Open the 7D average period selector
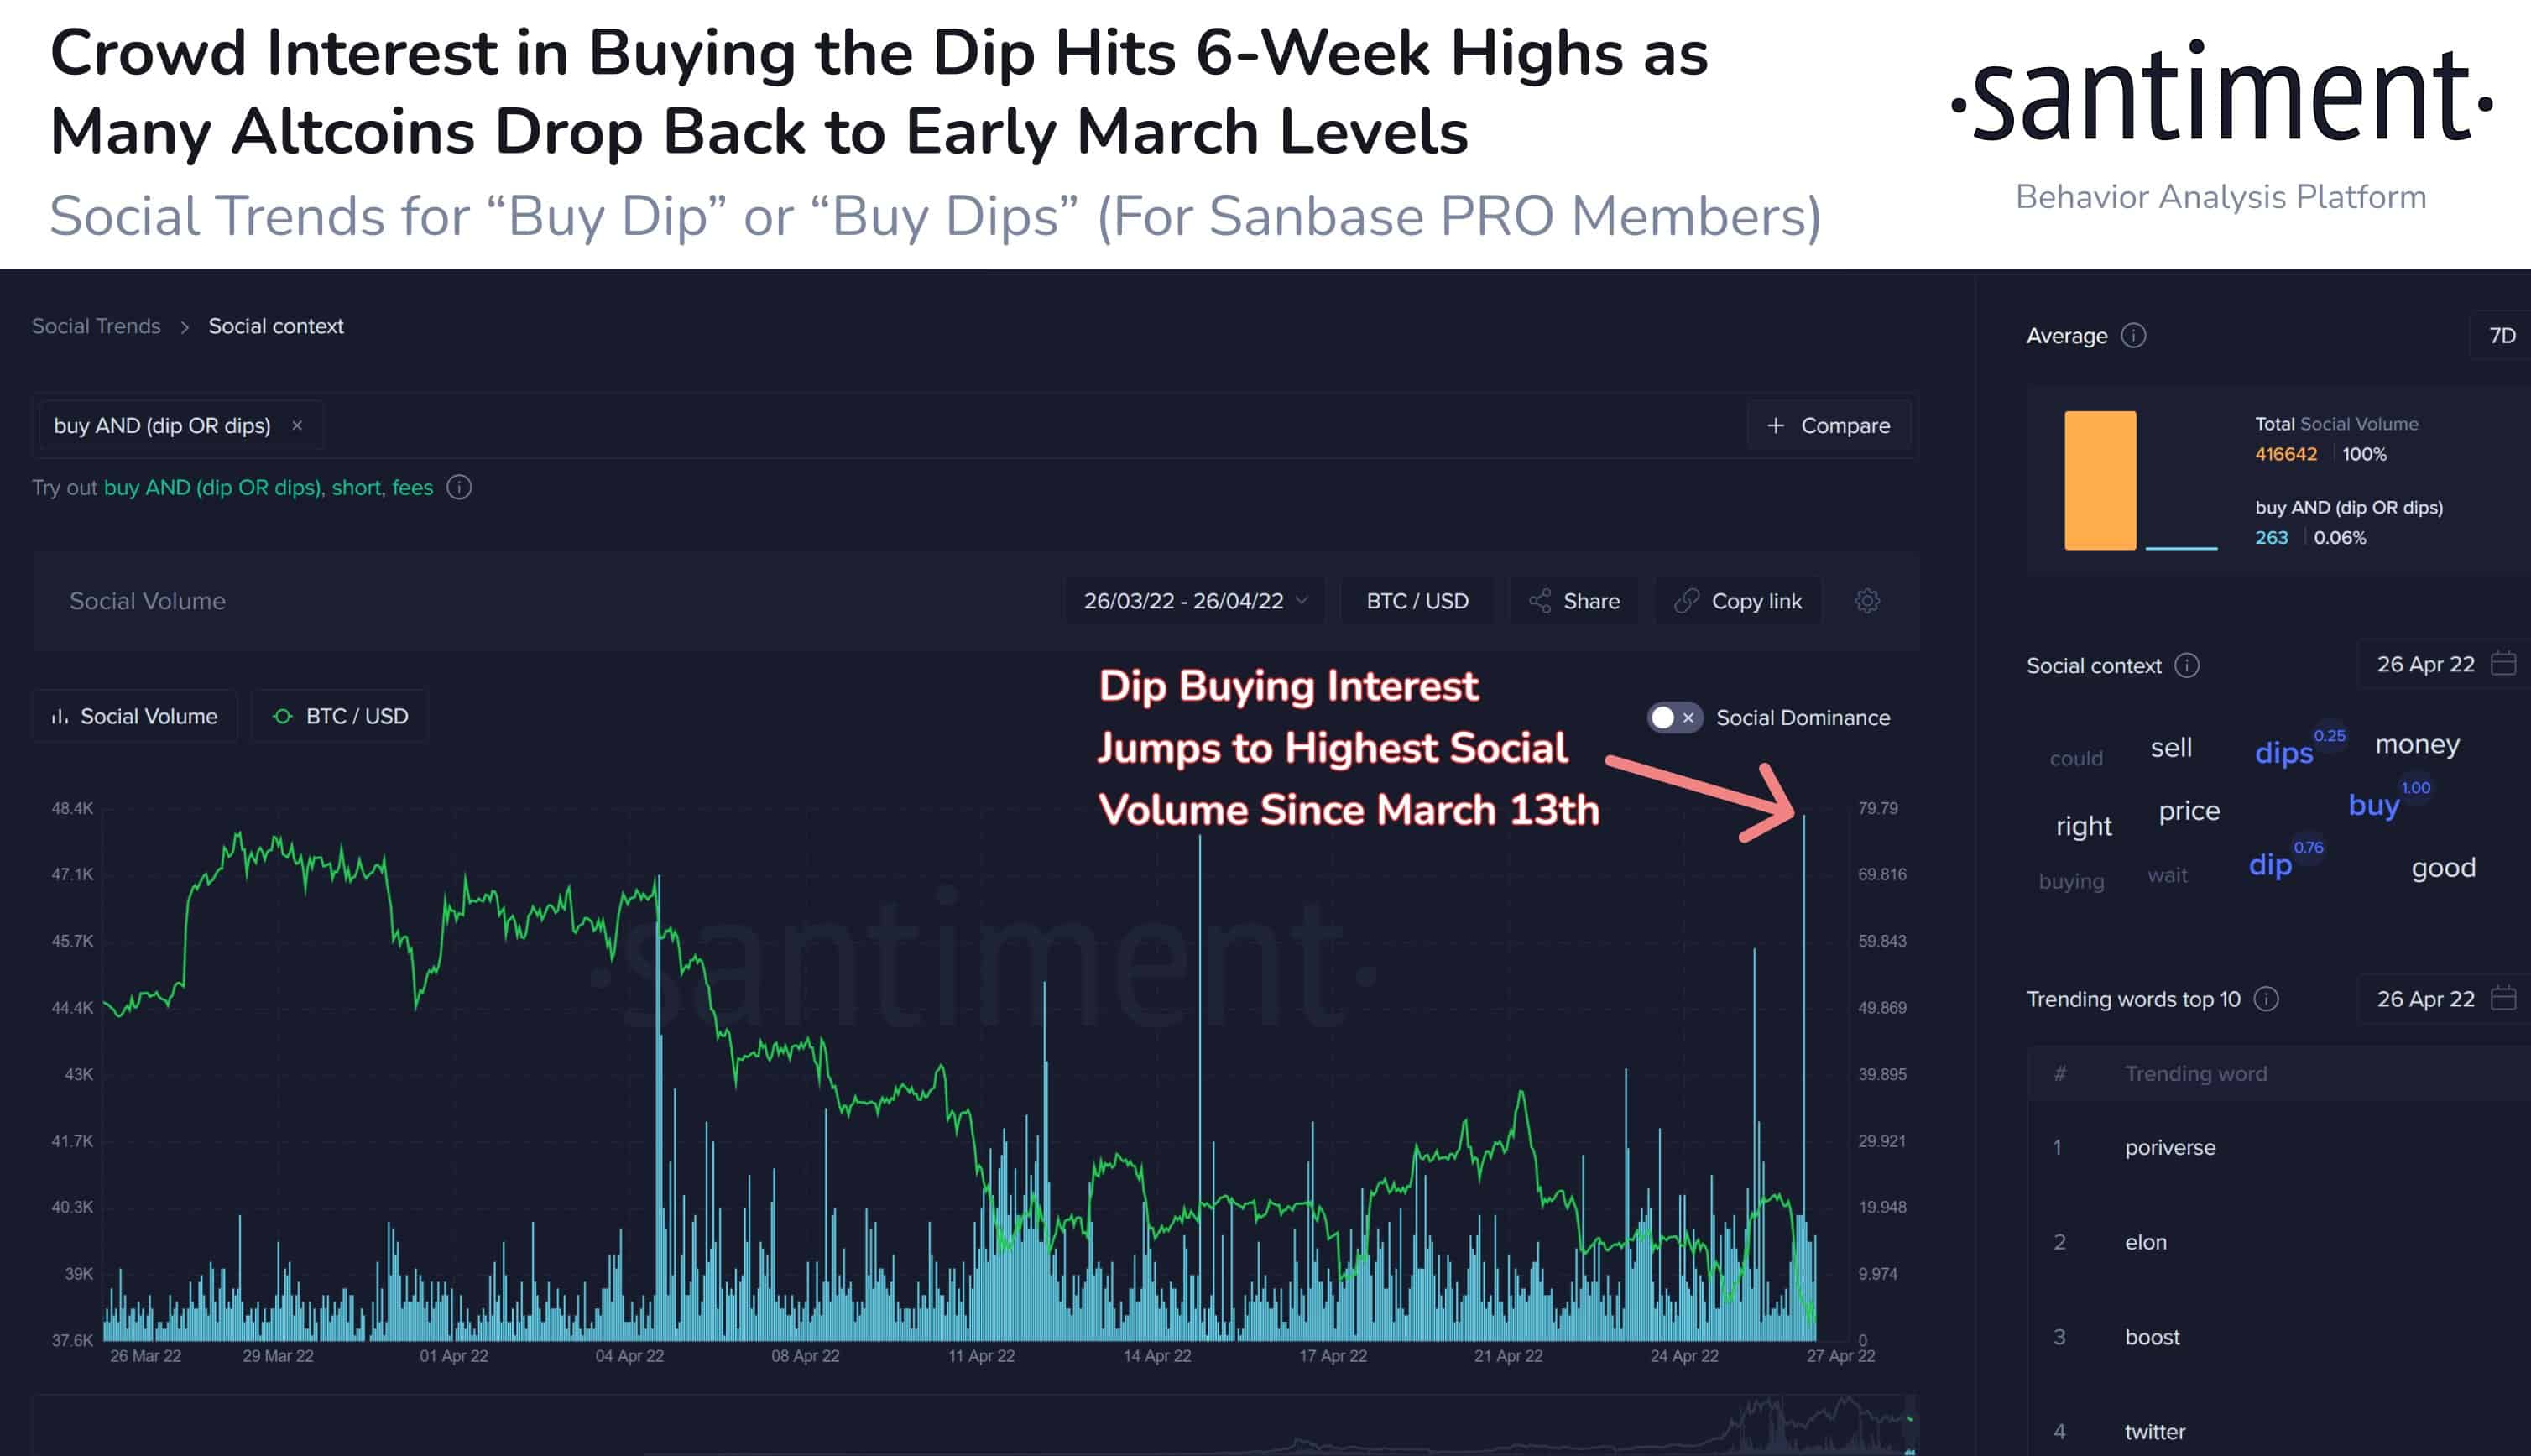Screen dimensions: 2531x1456 coord(2501,336)
